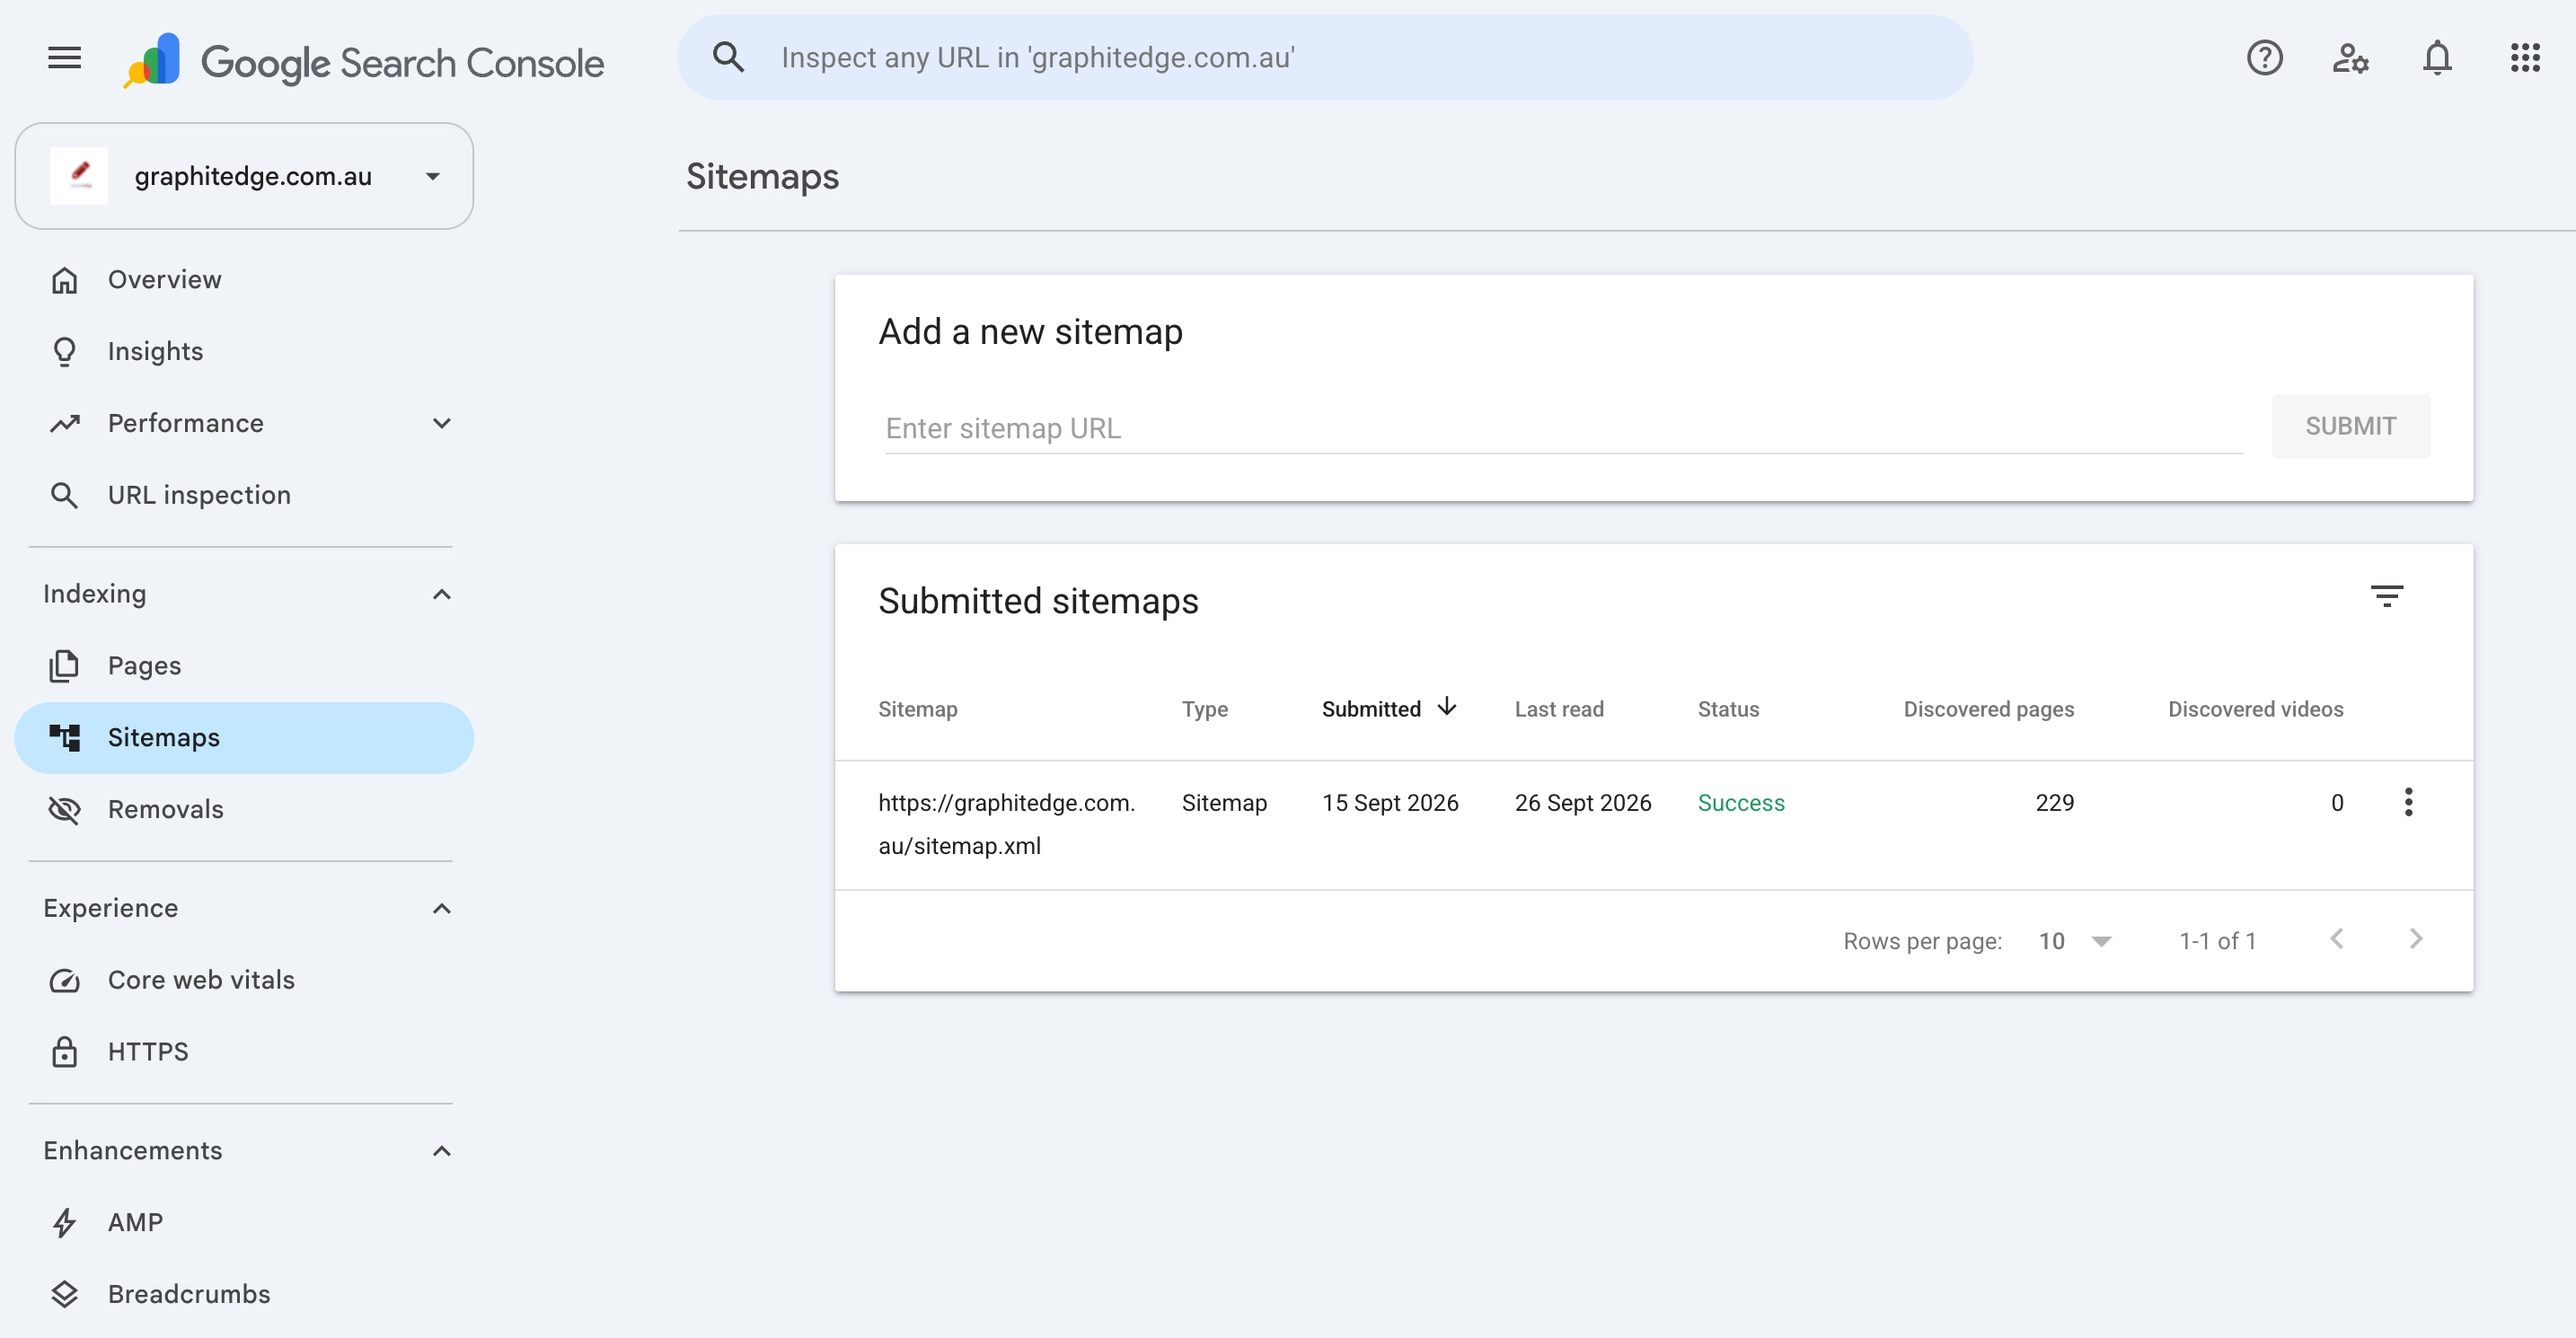
Task: Open the Pages report
Action: point(244,666)
